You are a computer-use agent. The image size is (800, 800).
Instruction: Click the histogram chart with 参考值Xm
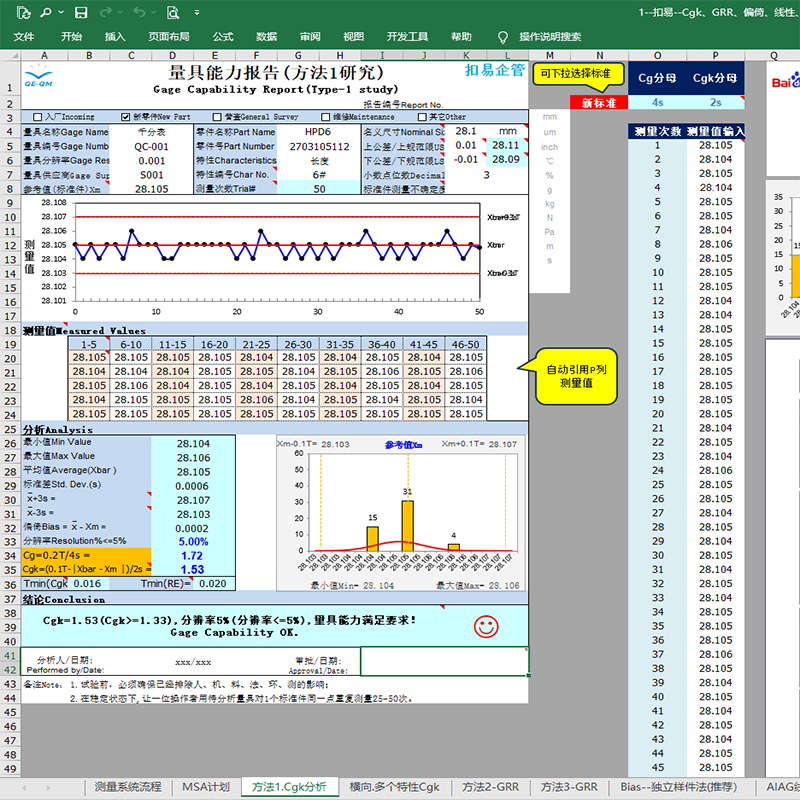pos(401,514)
